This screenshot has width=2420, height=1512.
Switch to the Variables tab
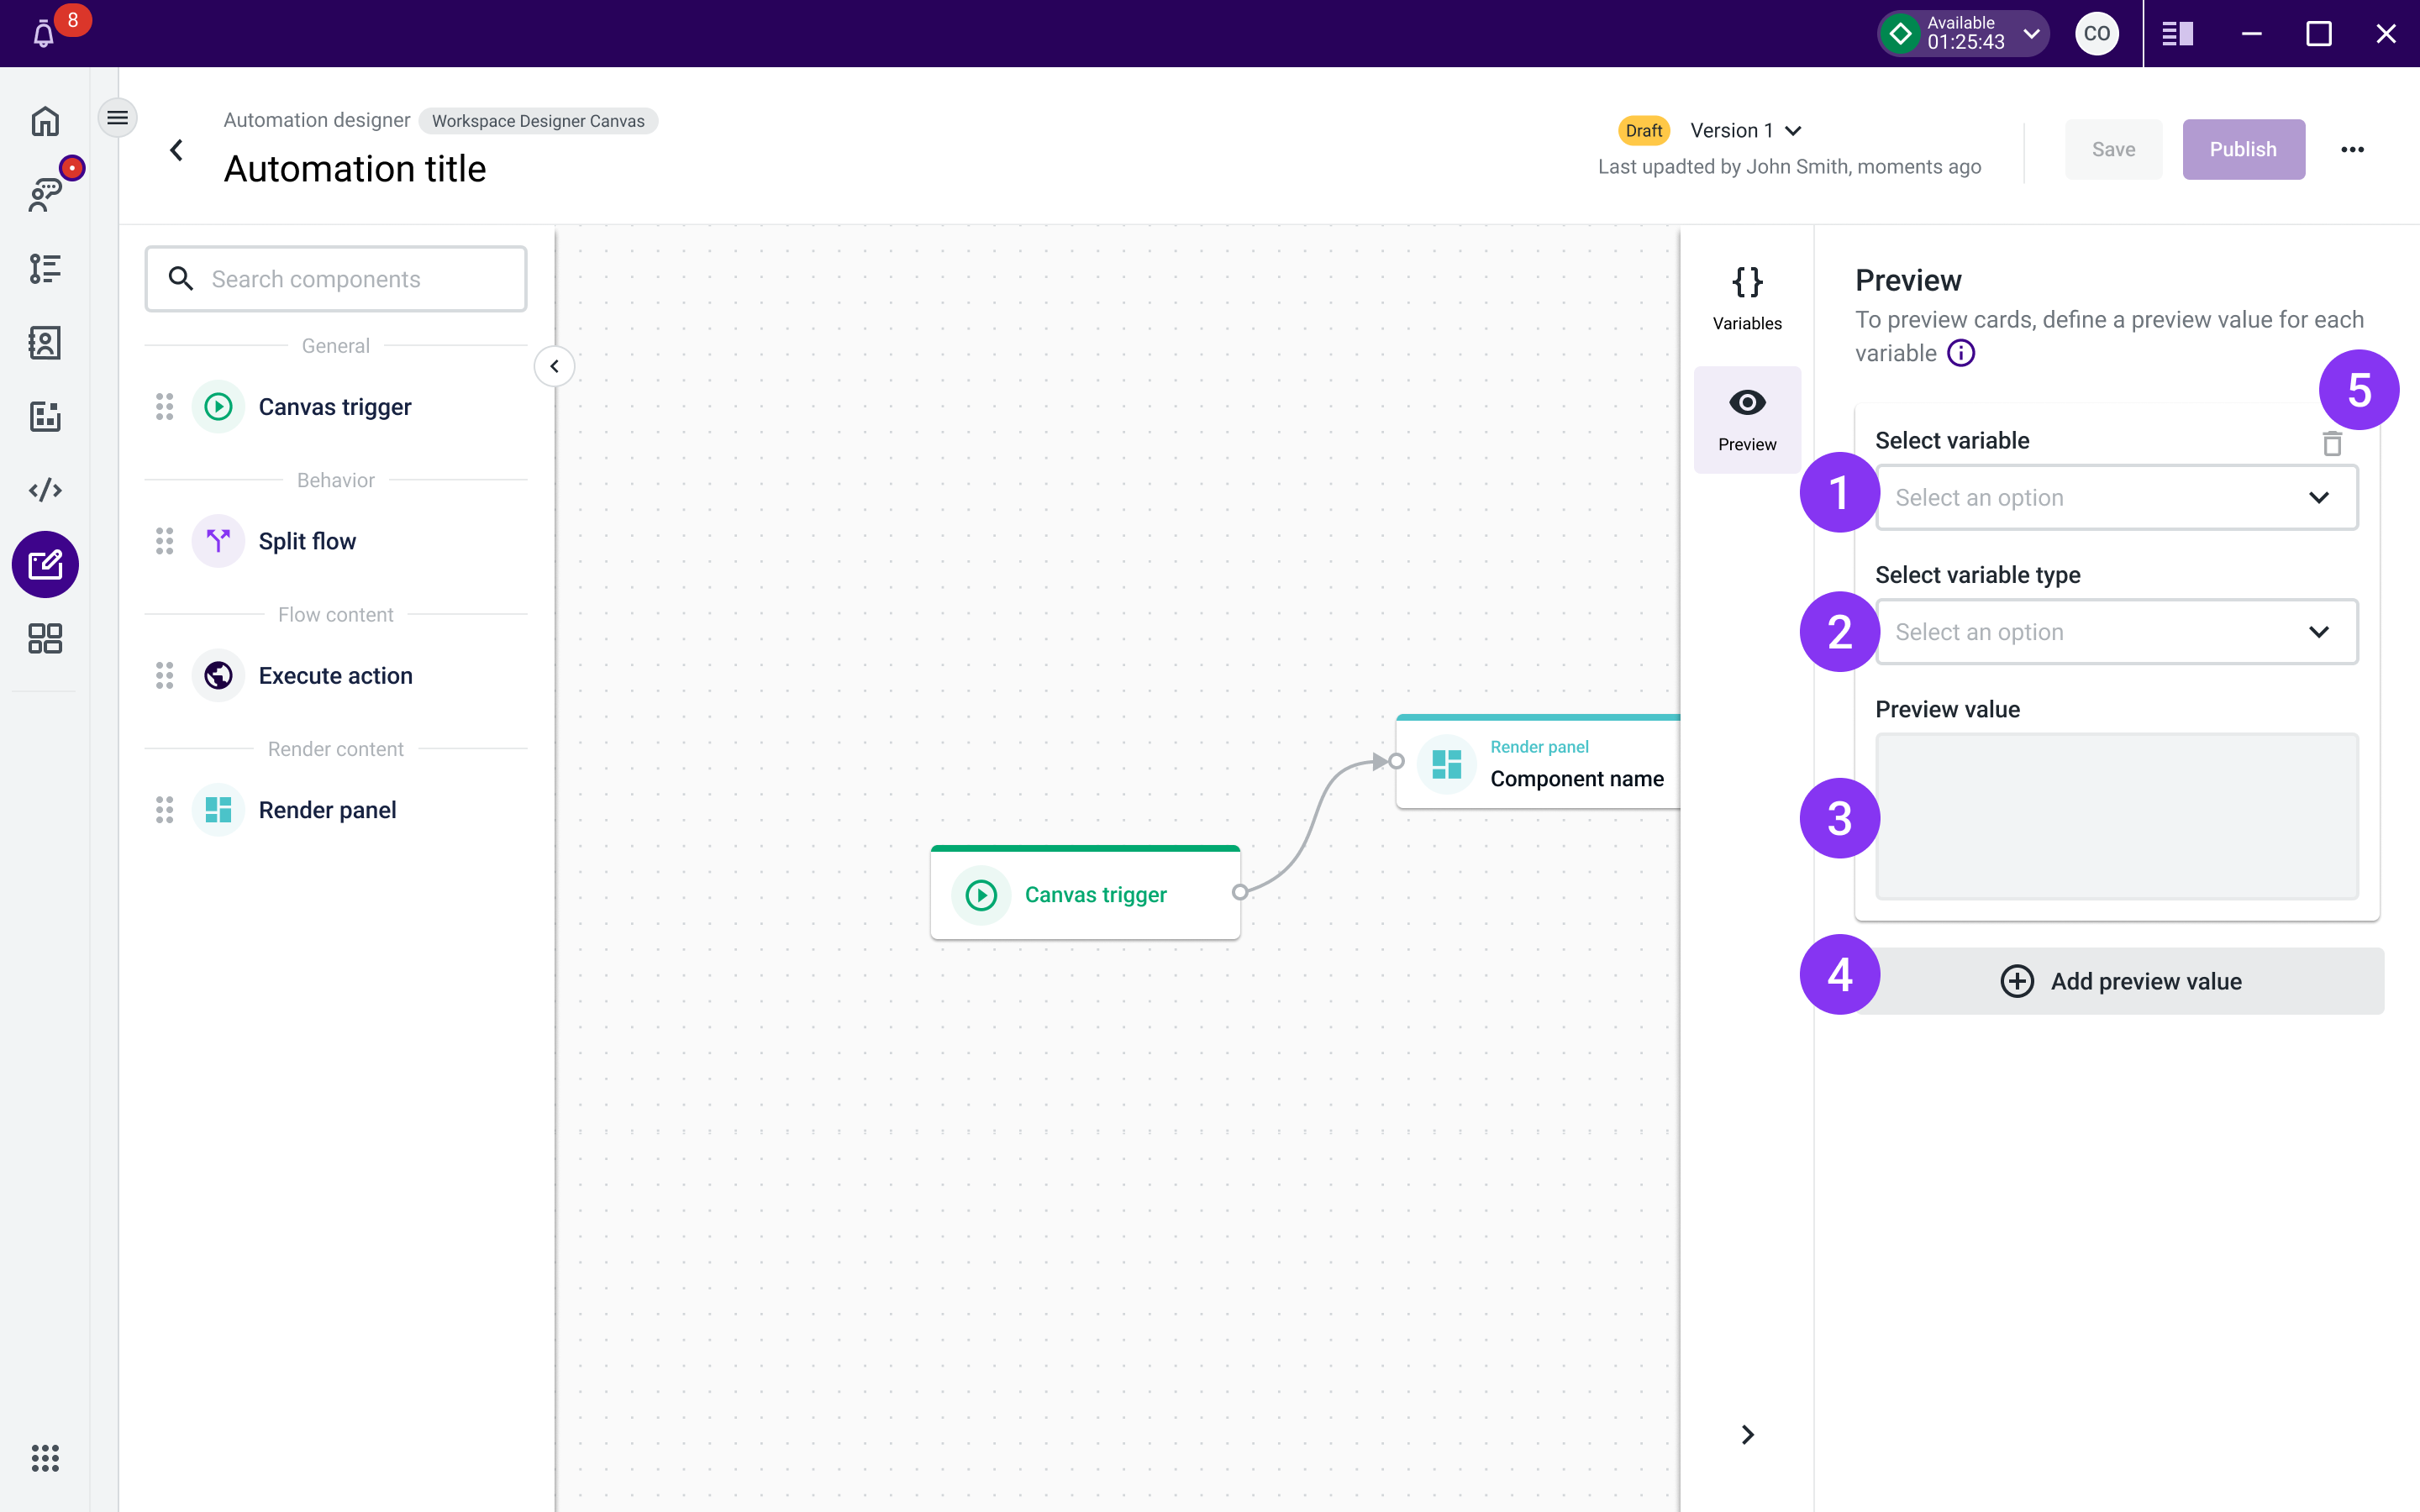tap(1746, 297)
